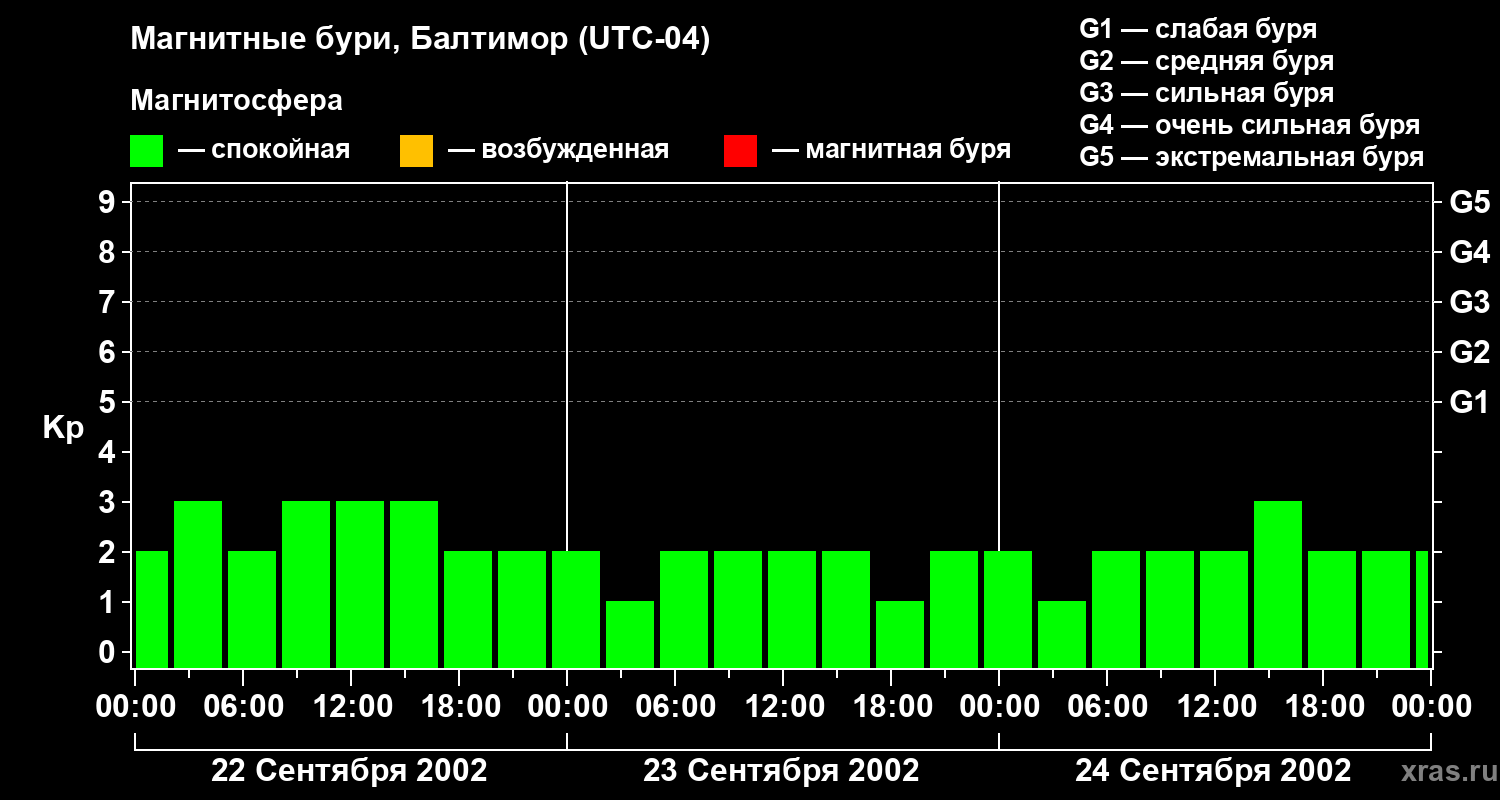This screenshot has width=1500, height=800.
Task: Click the right-axis 'G3' level label
Action: [1469, 302]
